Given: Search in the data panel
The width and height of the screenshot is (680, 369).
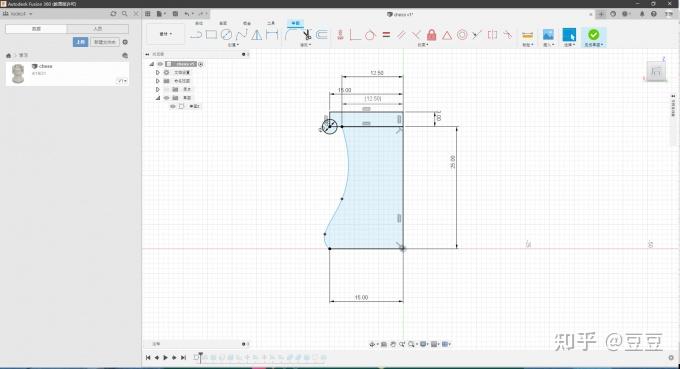Looking at the screenshot, I should click(124, 14).
